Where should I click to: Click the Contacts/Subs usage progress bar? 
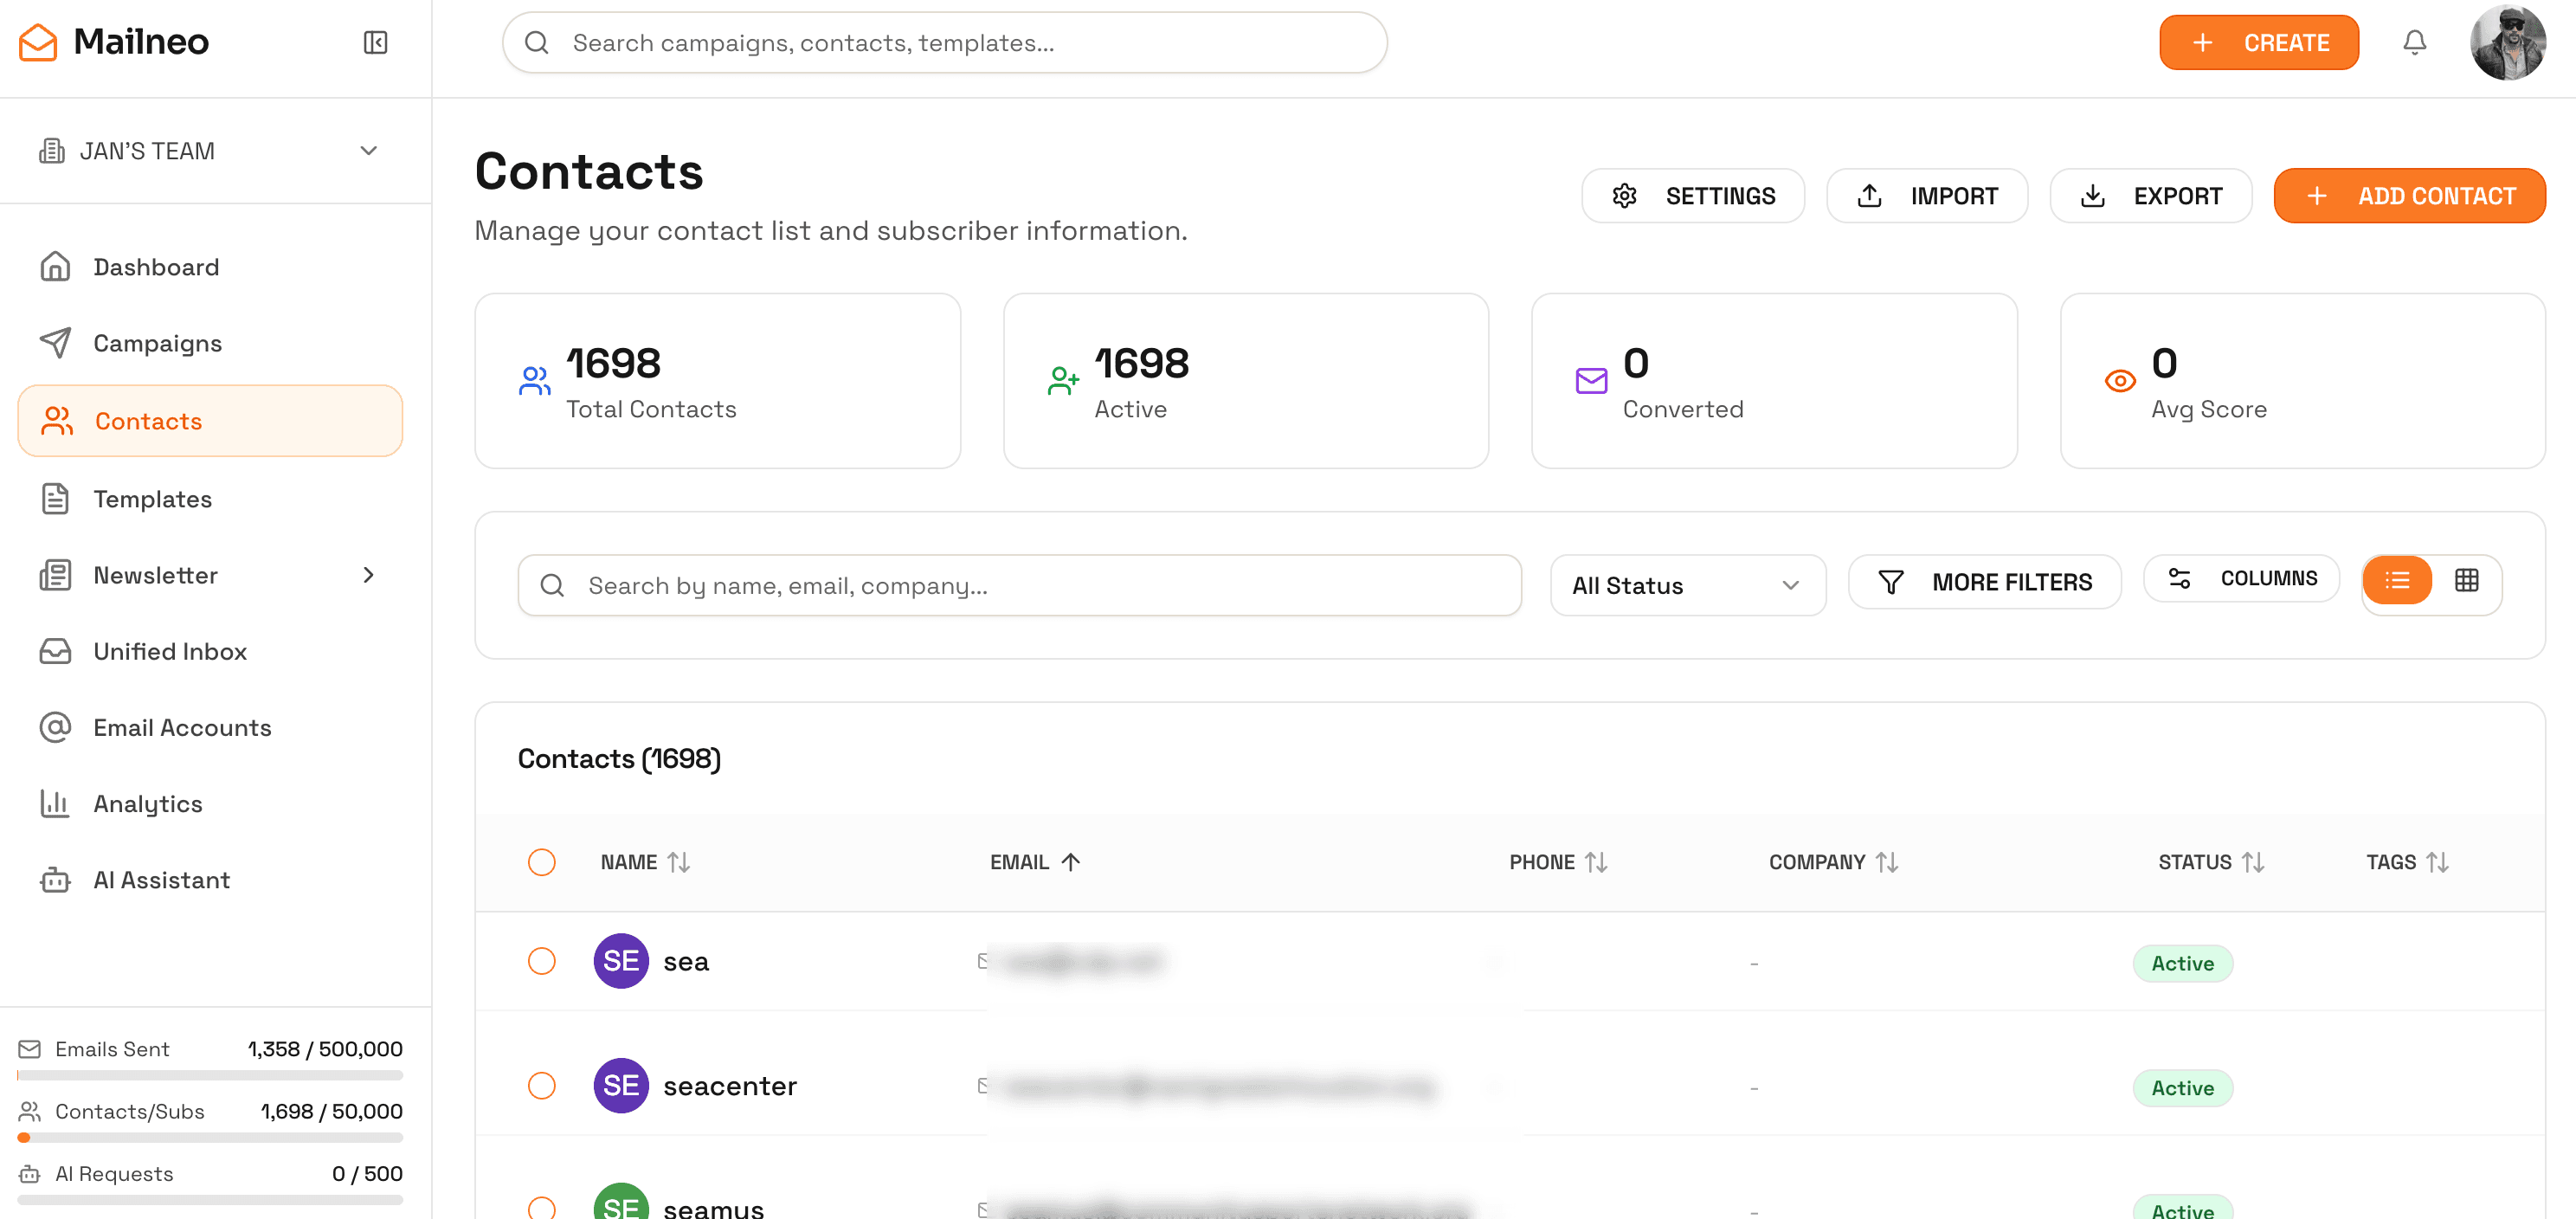click(210, 1137)
